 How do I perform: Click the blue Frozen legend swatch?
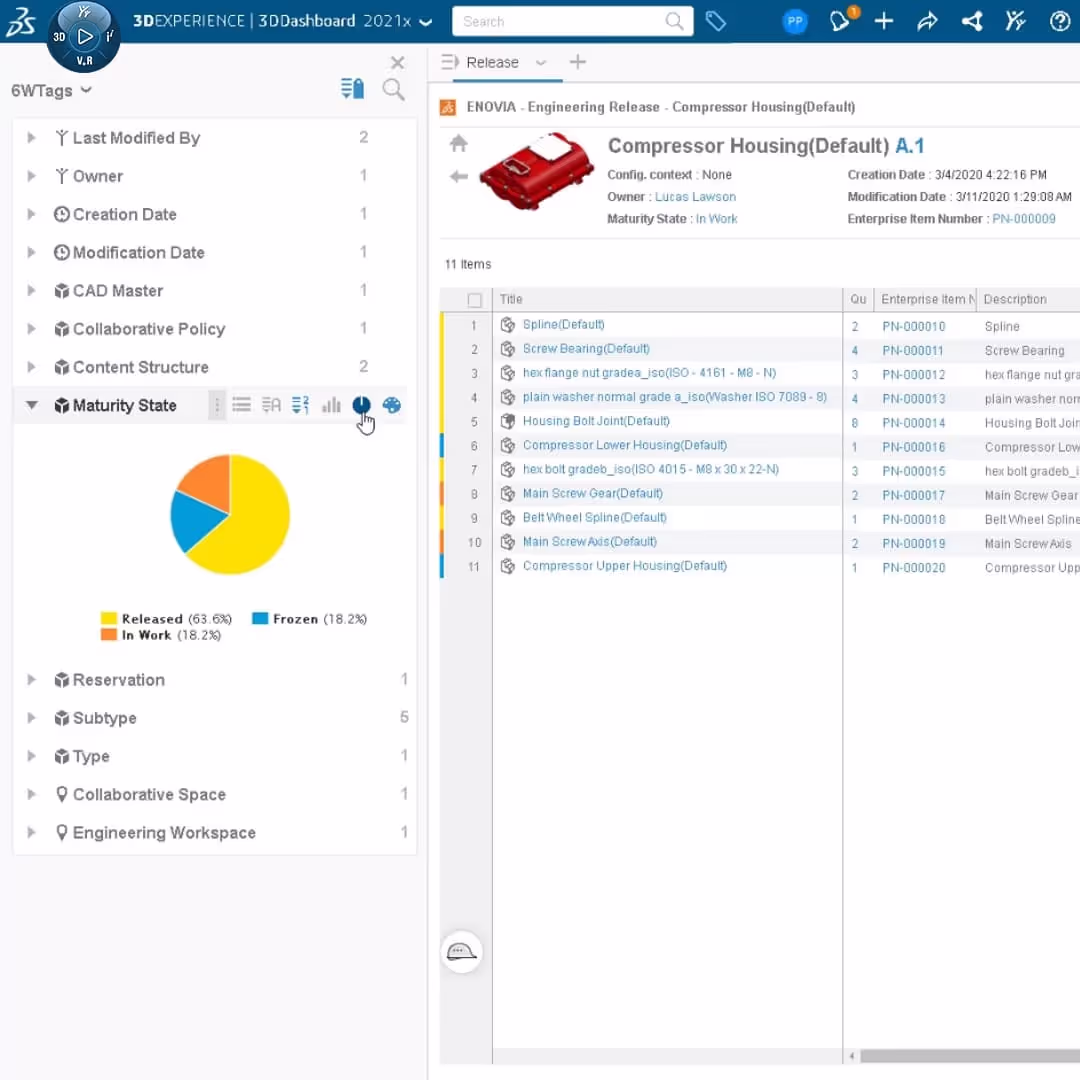click(x=260, y=619)
